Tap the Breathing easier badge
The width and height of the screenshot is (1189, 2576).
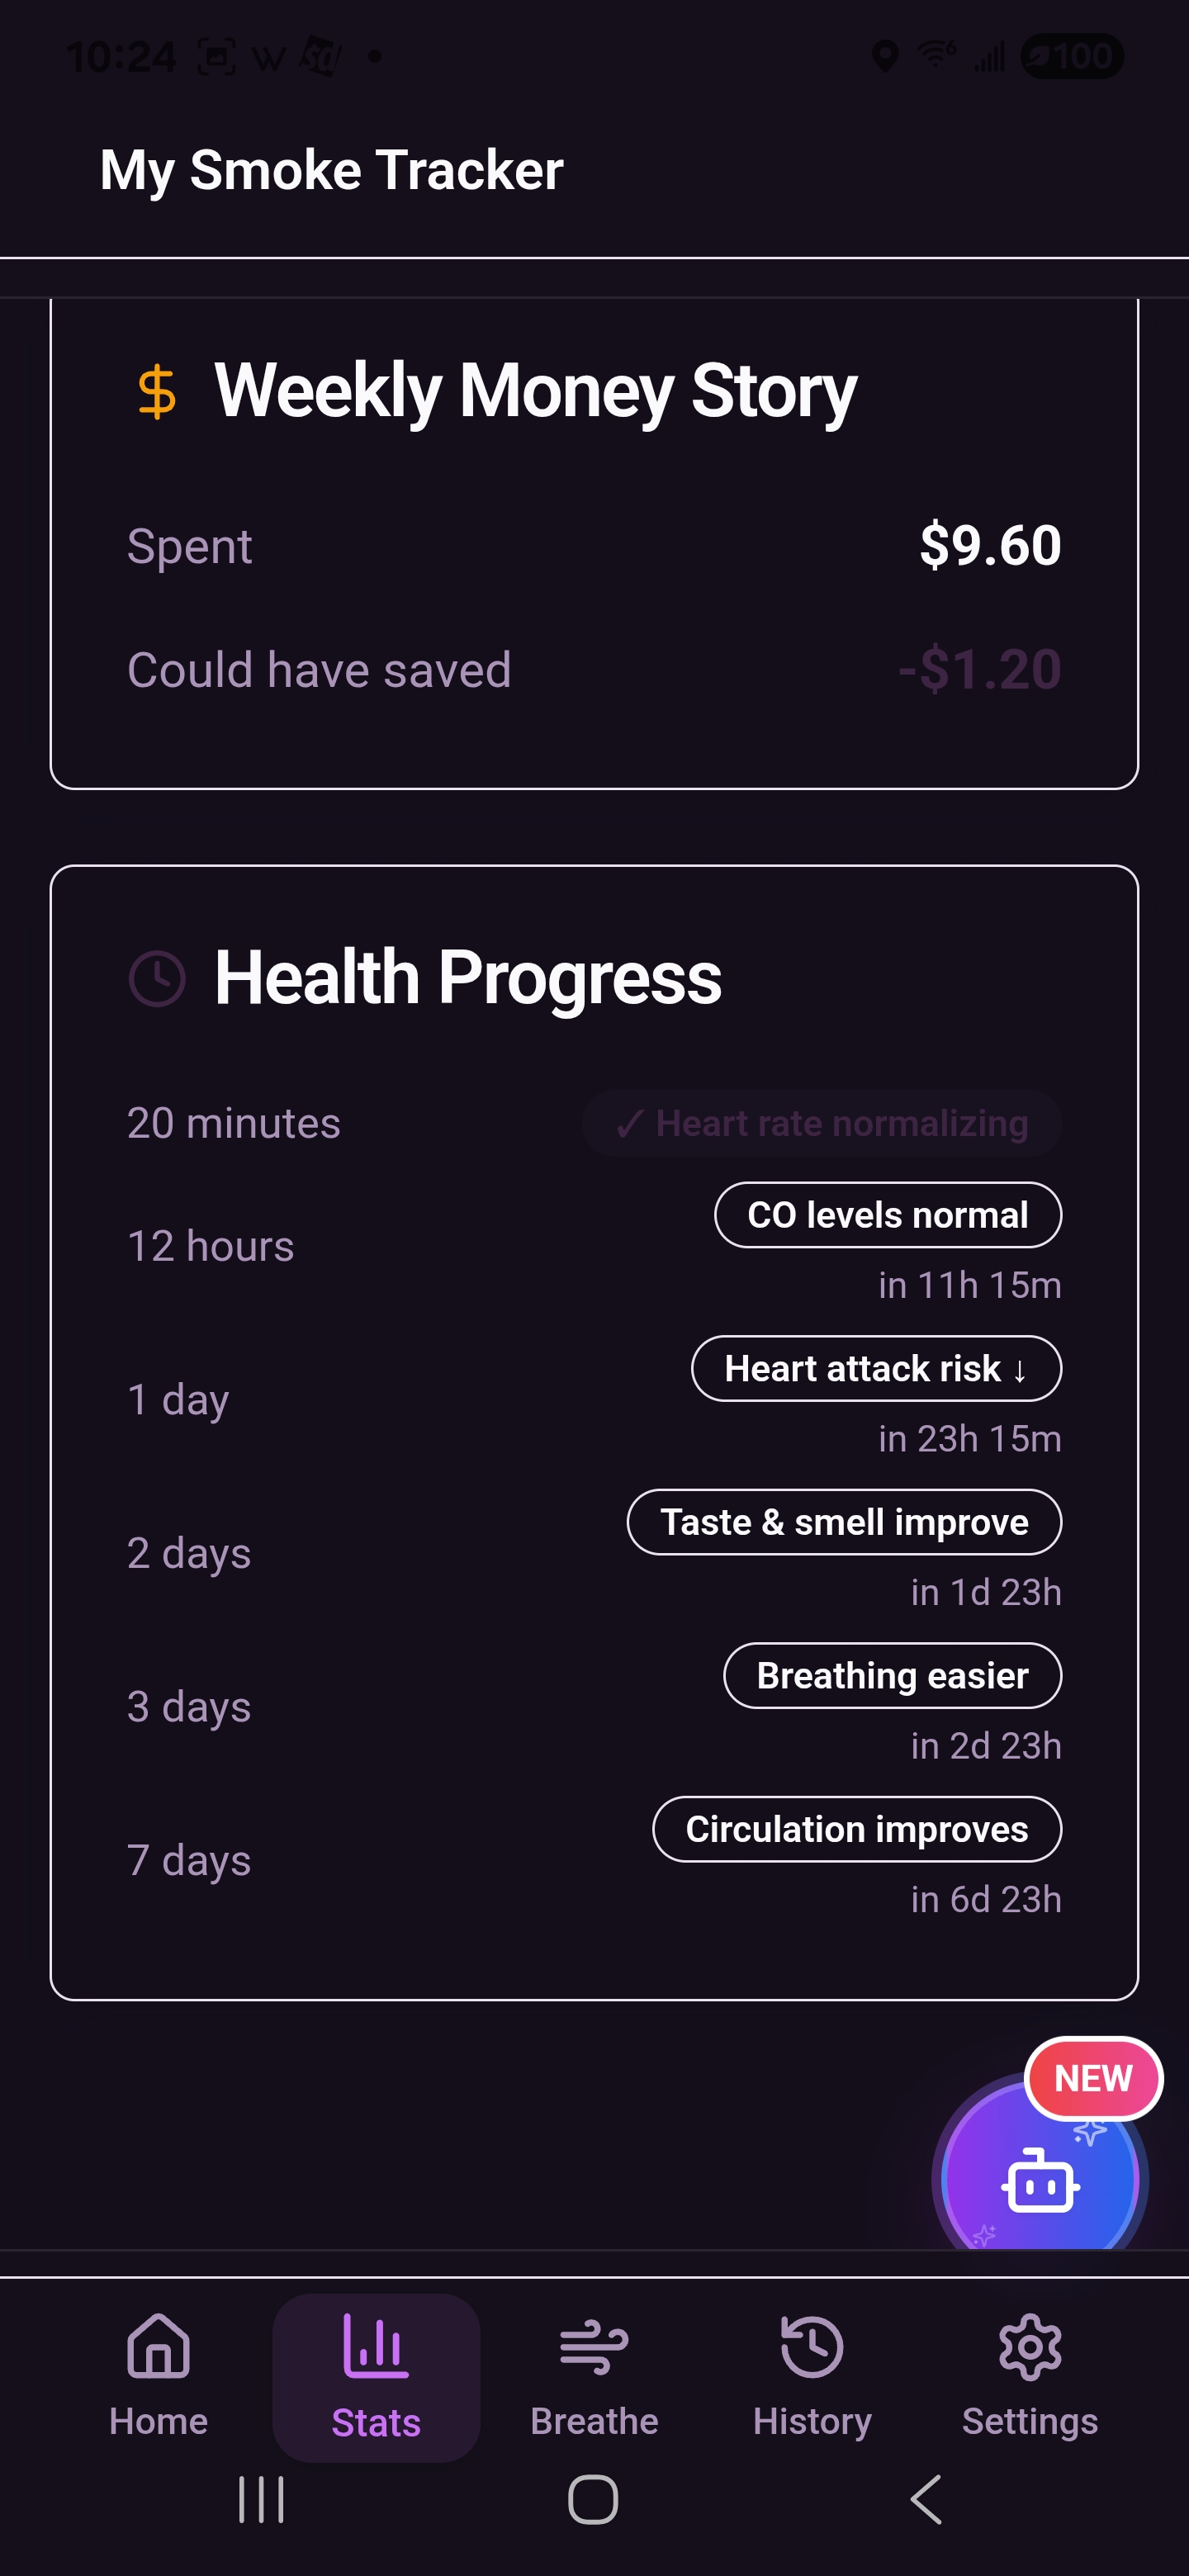point(892,1675)
